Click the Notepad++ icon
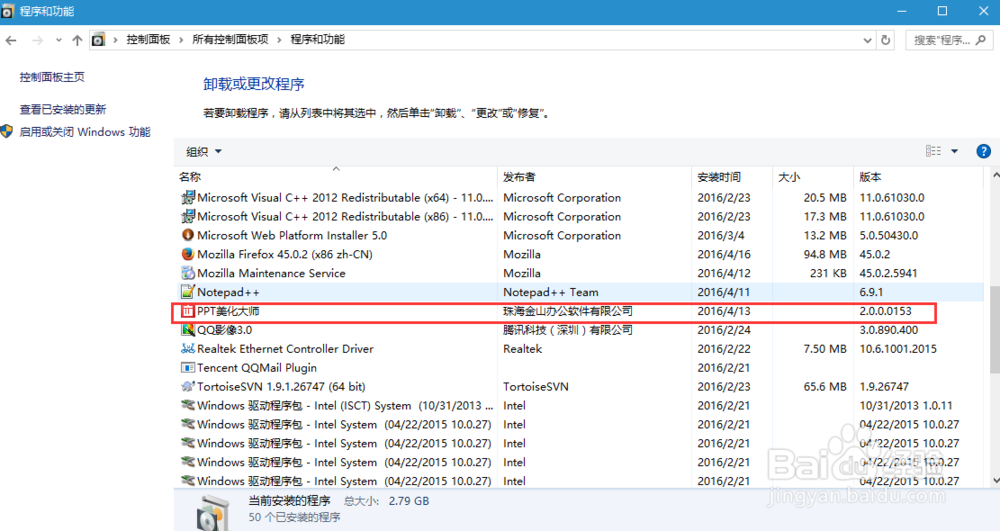This screenshot has height=531, width=1000. click(188, 292)
